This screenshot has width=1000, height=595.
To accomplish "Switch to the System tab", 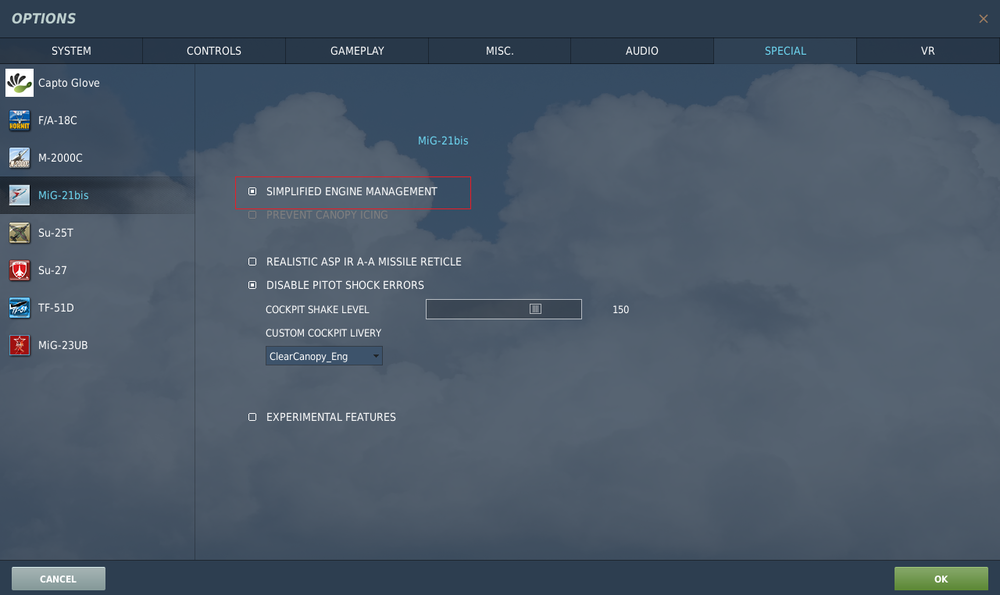I will pyautogui.click(x=71, y=51).
